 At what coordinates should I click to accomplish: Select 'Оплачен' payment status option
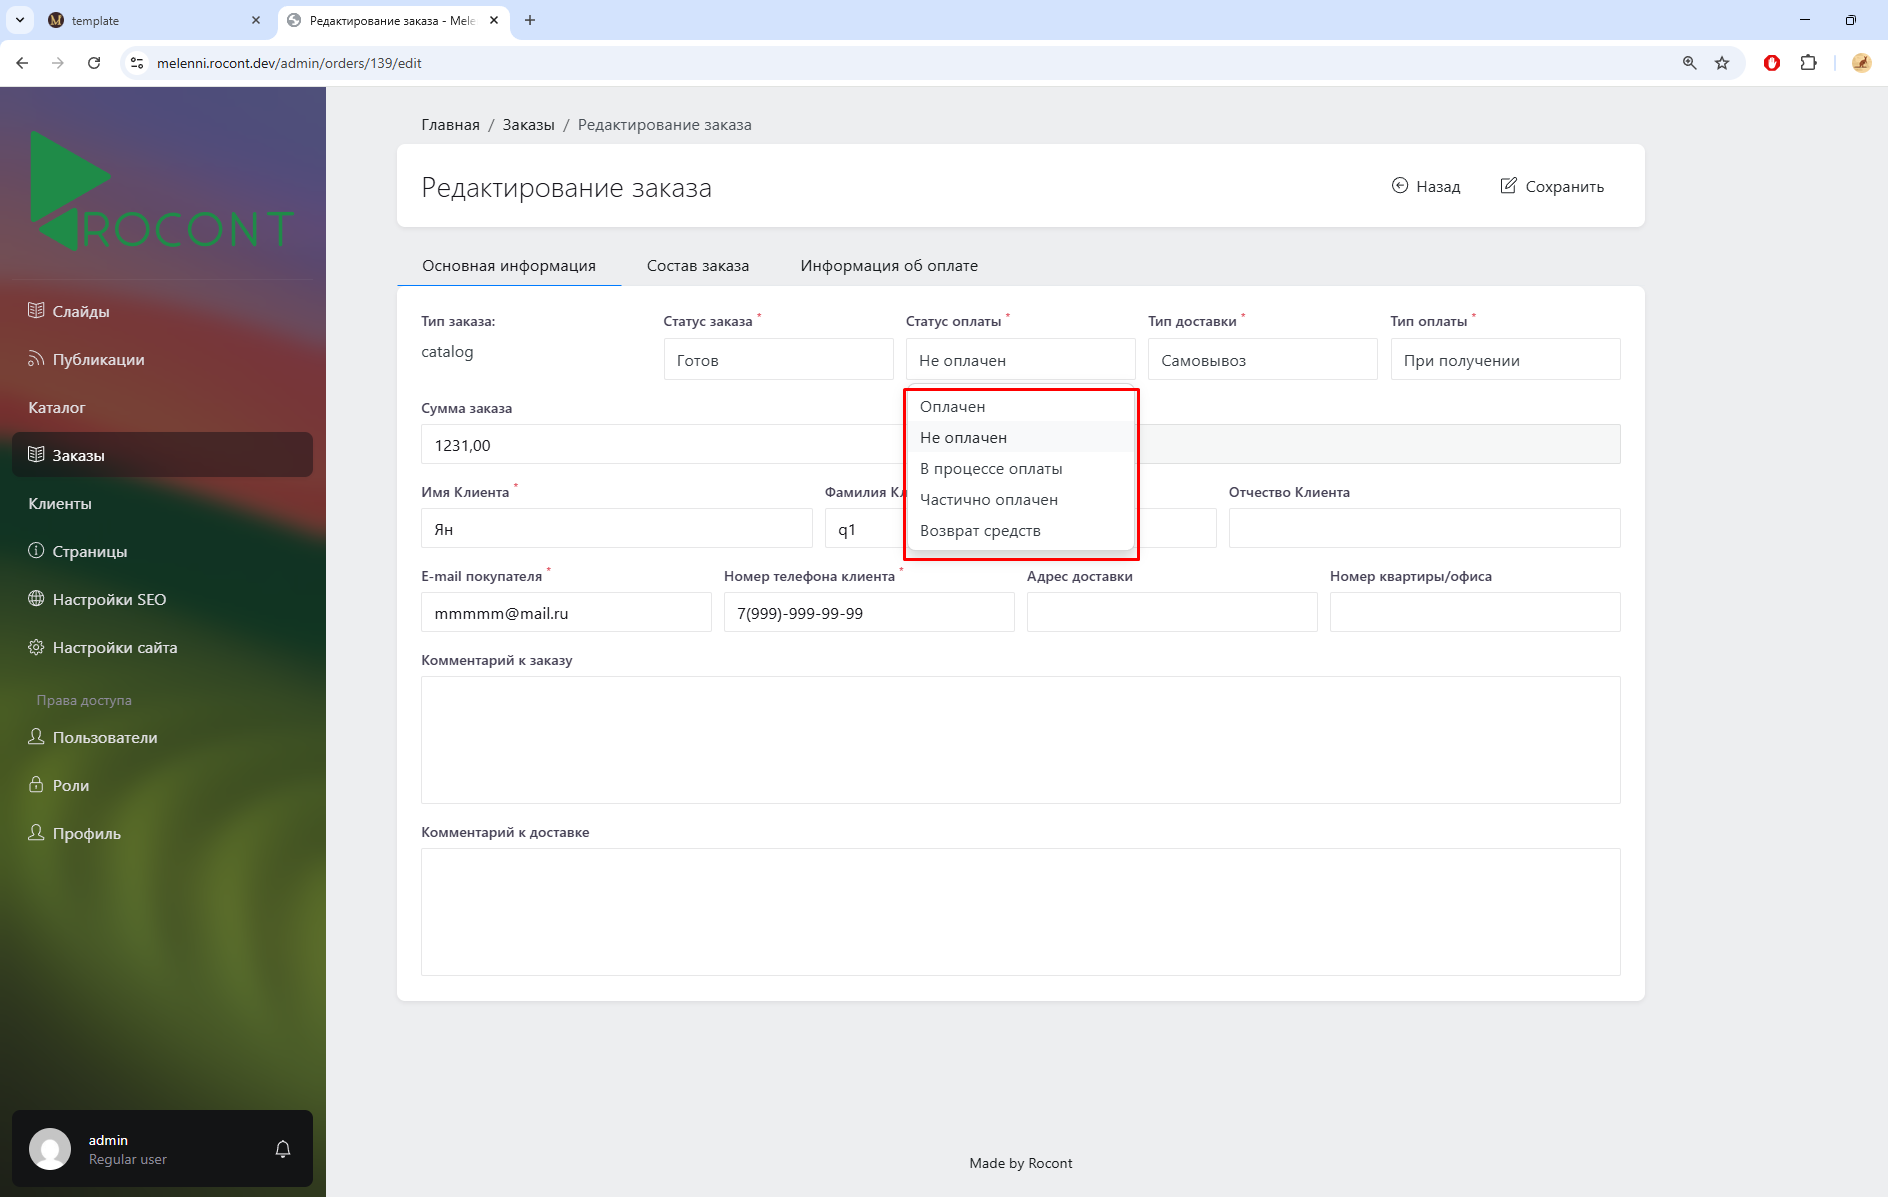(x=952, y=407)
